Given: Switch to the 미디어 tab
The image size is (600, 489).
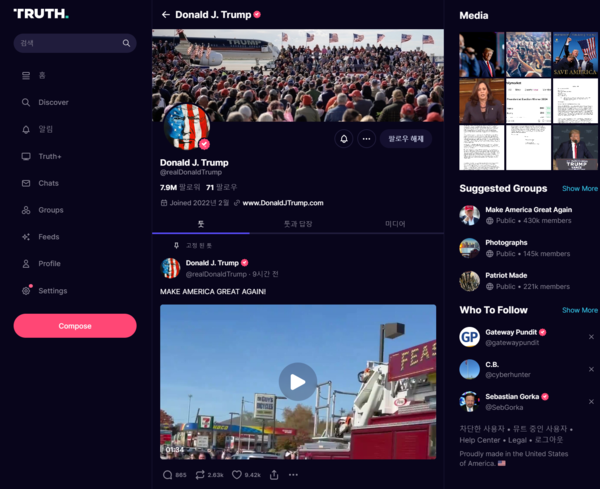Looking at the screenshot, I should 395,224.
